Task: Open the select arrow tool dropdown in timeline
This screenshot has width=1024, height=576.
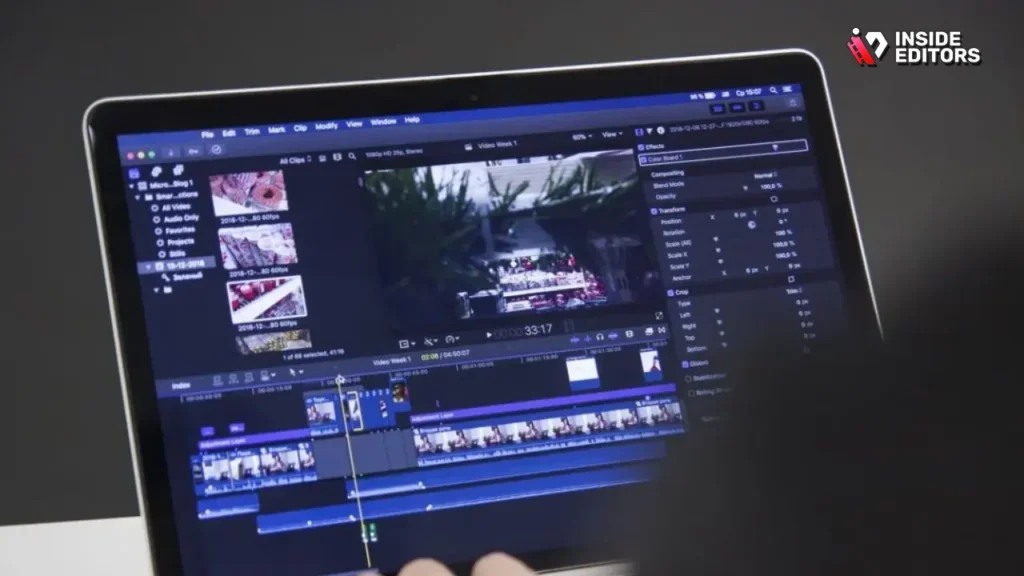Action: point(296,373)
